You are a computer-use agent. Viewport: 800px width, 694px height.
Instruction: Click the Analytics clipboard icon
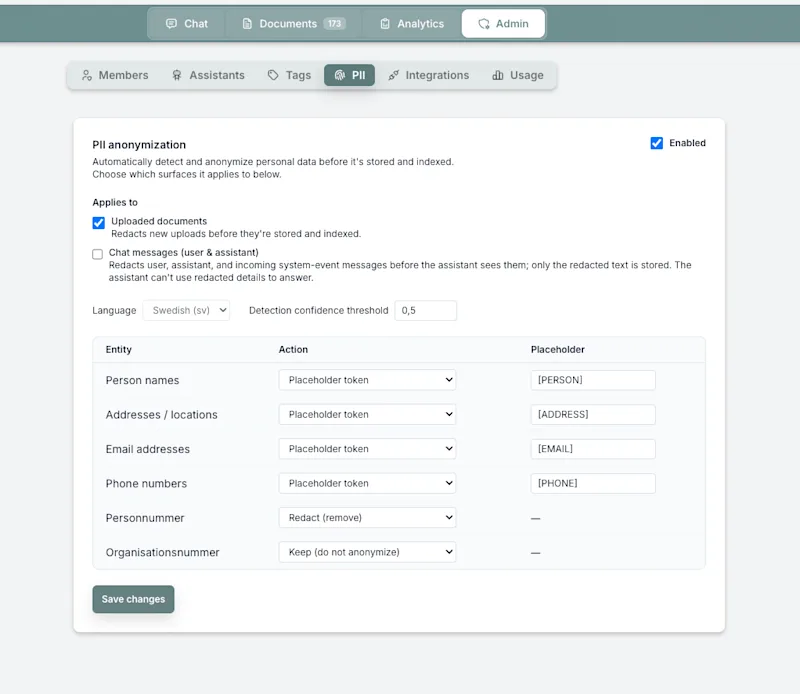pos(385,23)
